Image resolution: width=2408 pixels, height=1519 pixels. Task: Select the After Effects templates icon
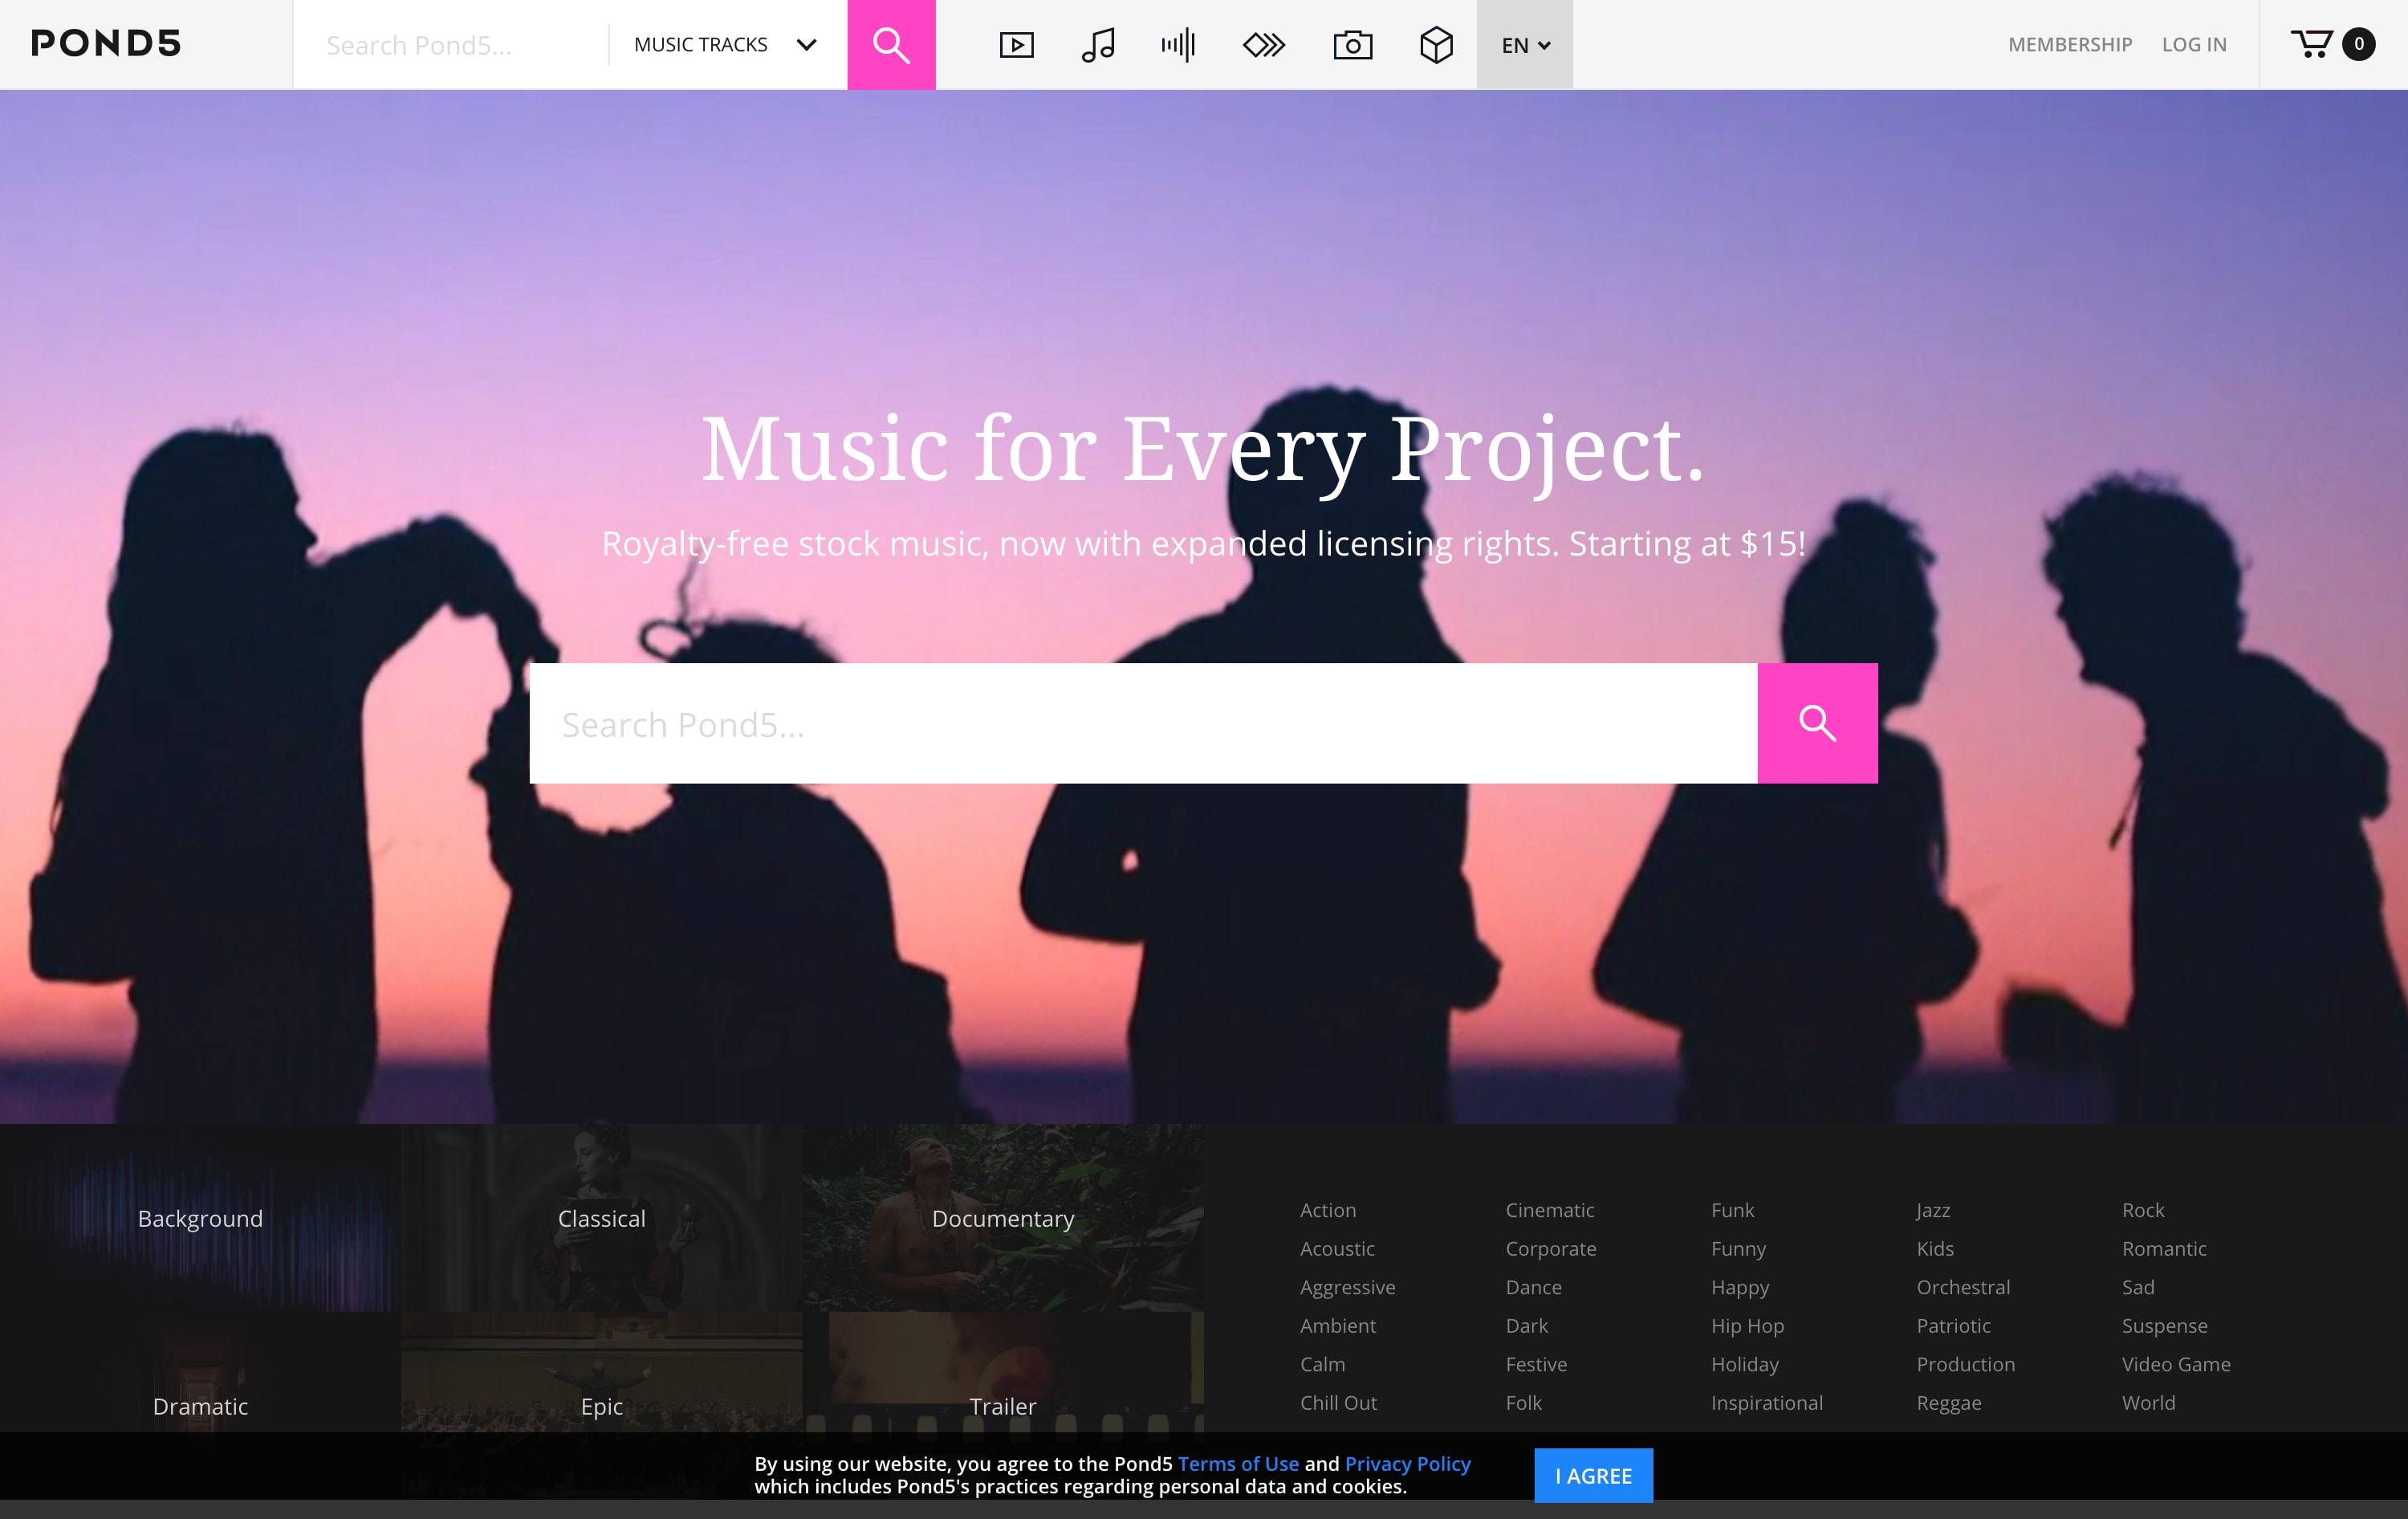tap(1263, 45)
